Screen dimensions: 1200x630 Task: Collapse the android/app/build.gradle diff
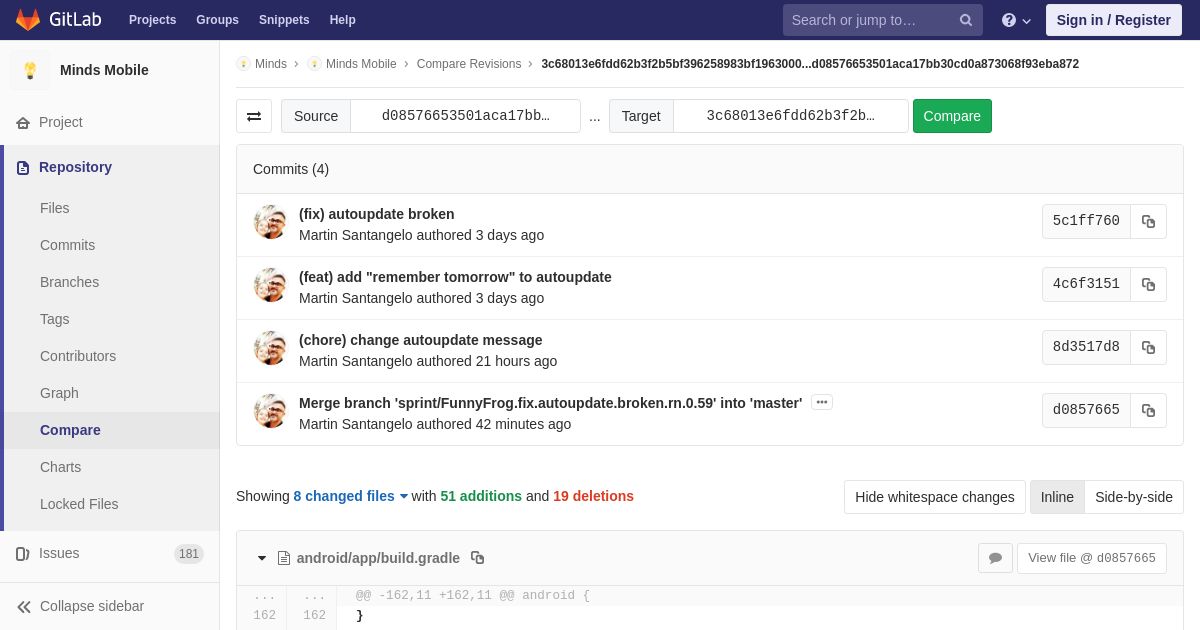(x=262, y=558)
